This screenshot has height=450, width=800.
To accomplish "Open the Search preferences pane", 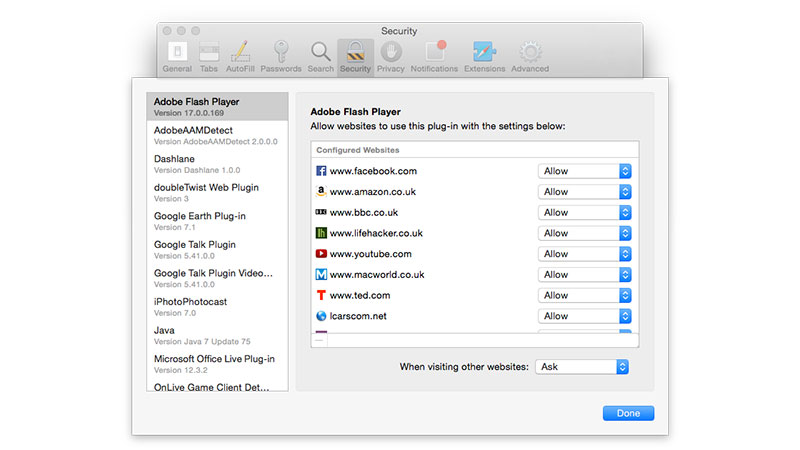I will point(320,57).
